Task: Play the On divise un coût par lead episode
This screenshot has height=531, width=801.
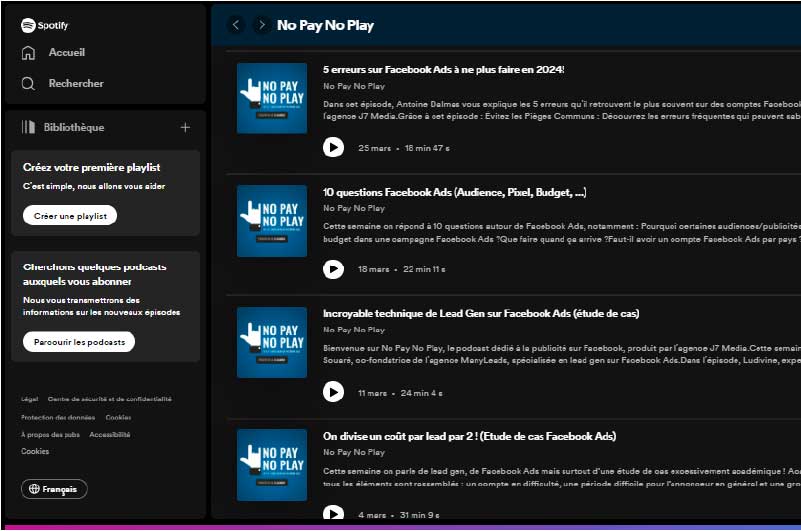Action: (x=333, y=513)
